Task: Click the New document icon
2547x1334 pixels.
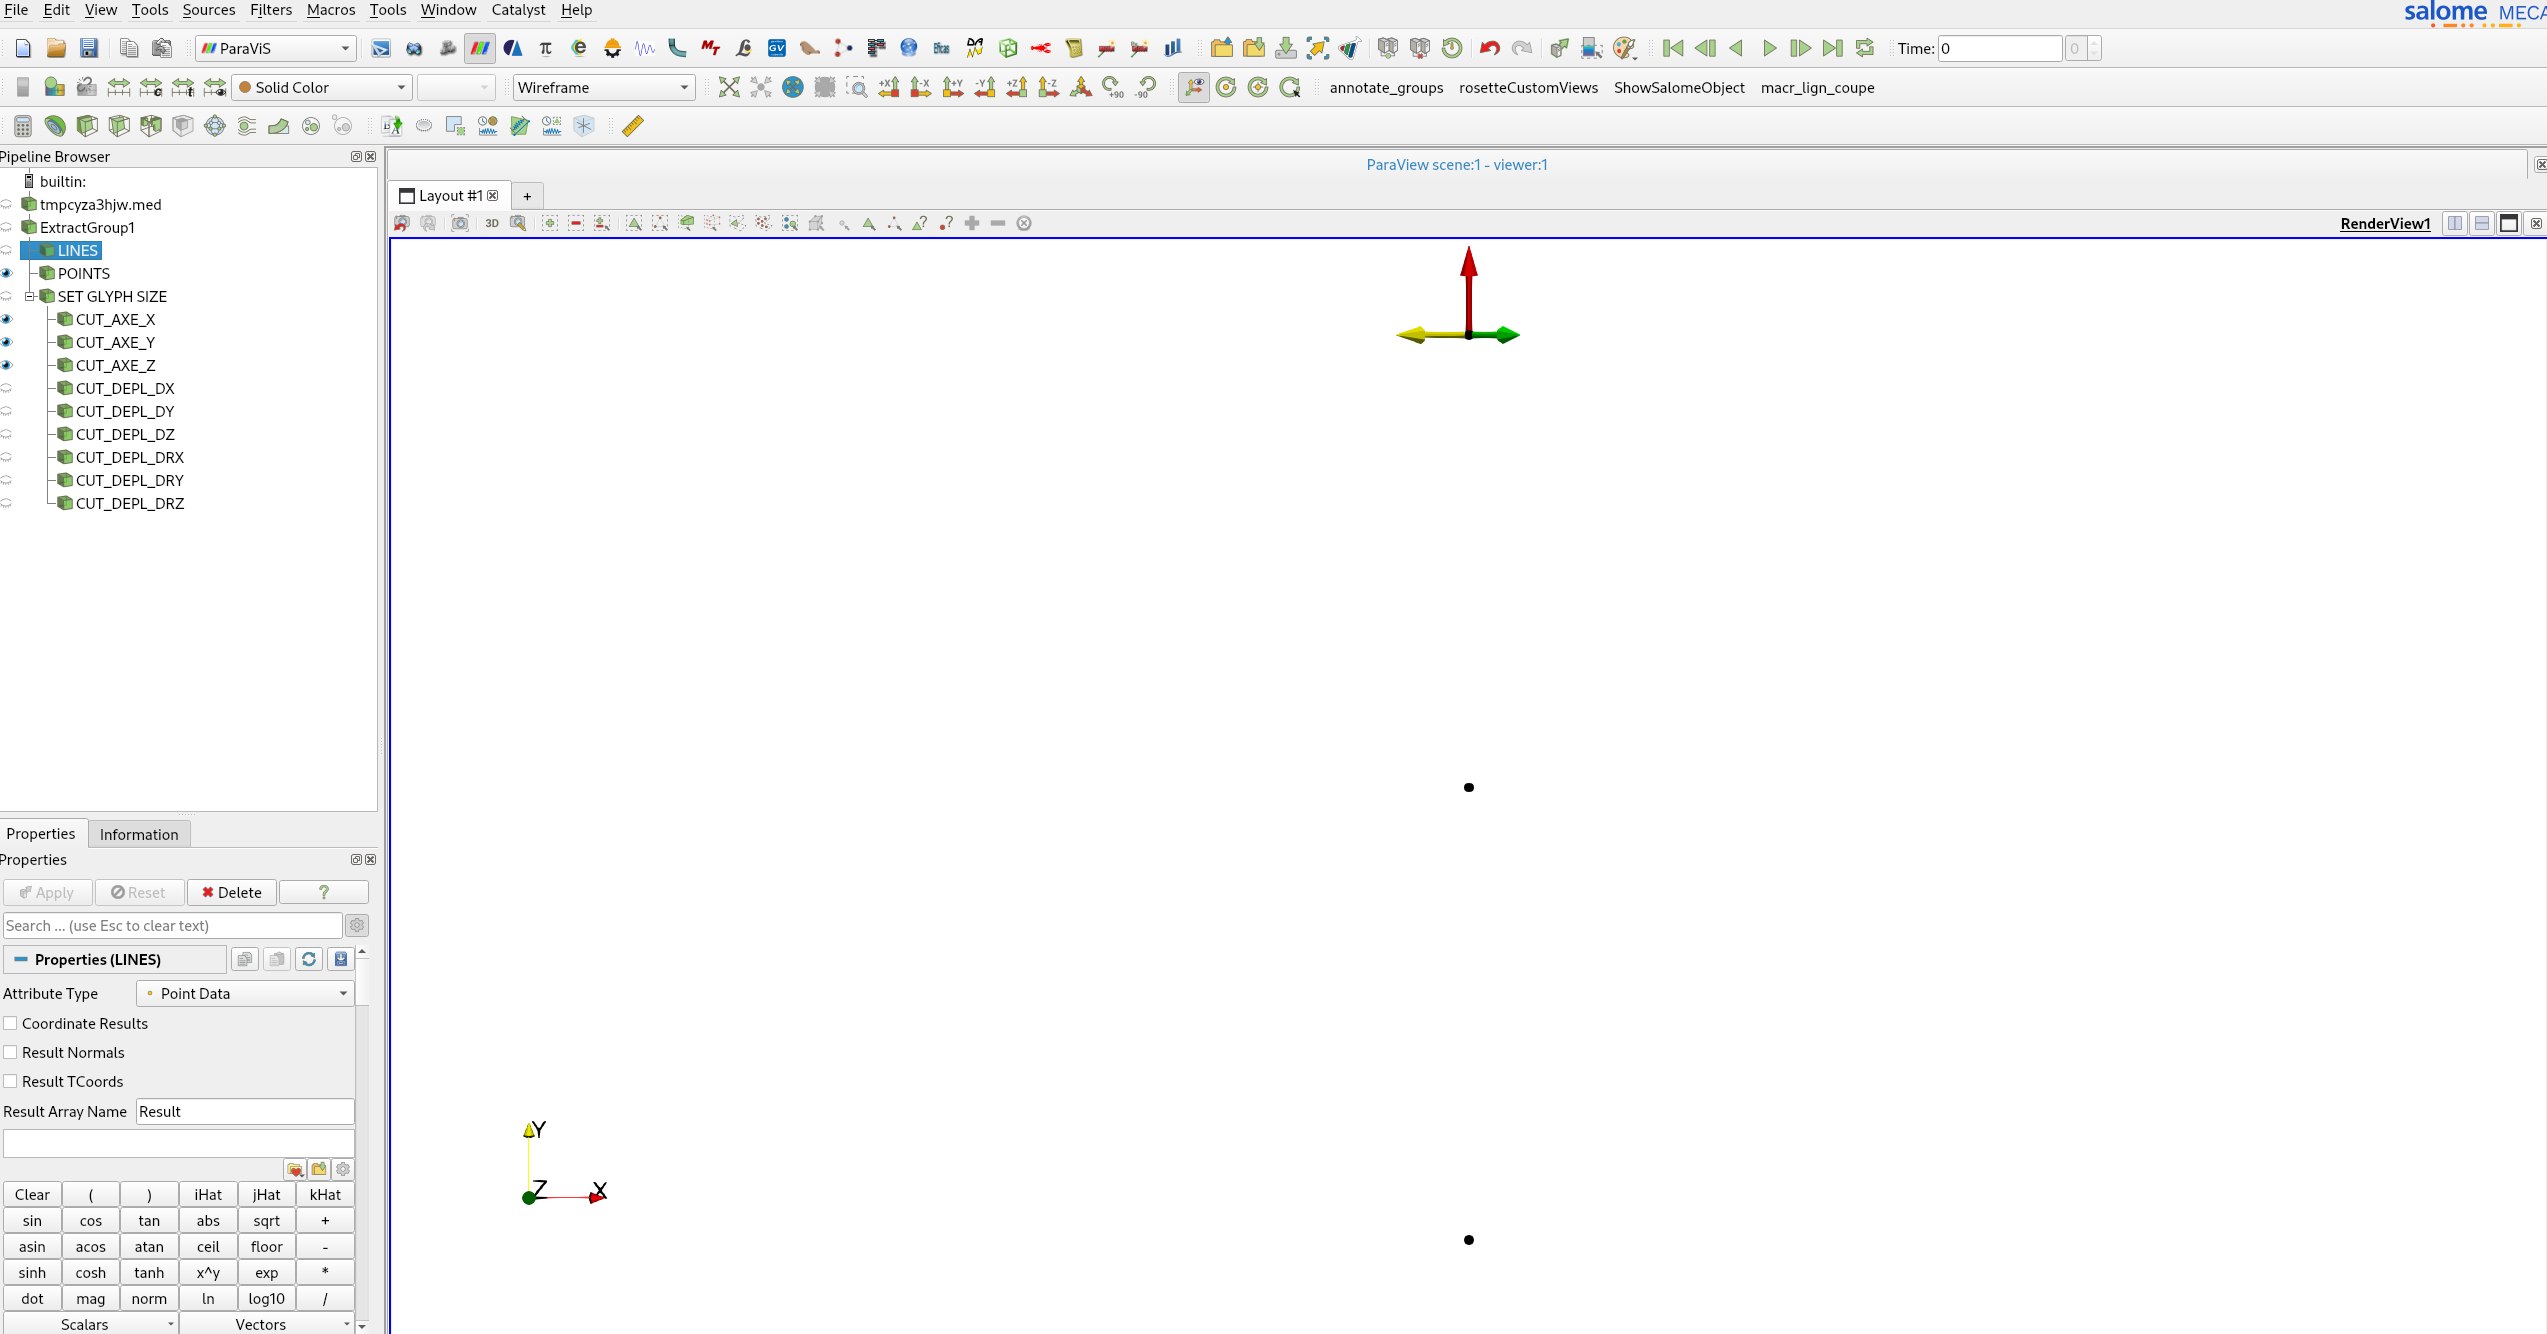Action: tap(24, 48)
